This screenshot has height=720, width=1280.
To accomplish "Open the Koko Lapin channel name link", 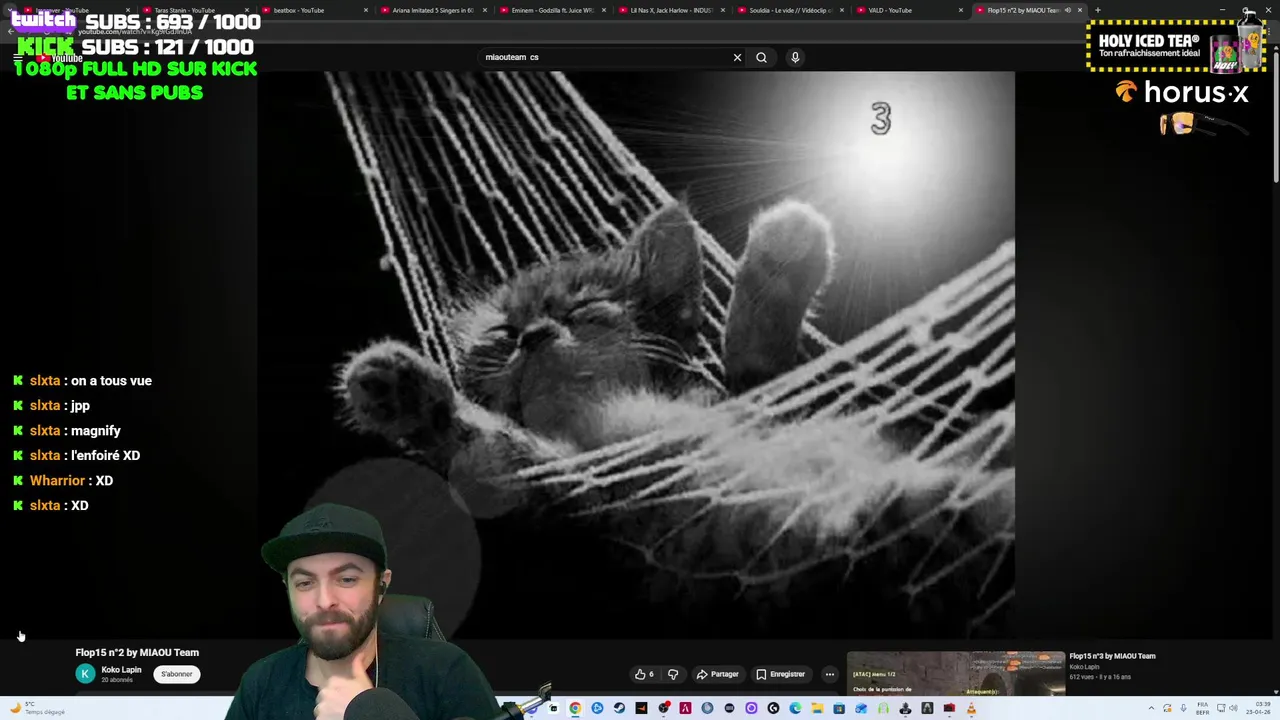I will click(x=121, y=670).
